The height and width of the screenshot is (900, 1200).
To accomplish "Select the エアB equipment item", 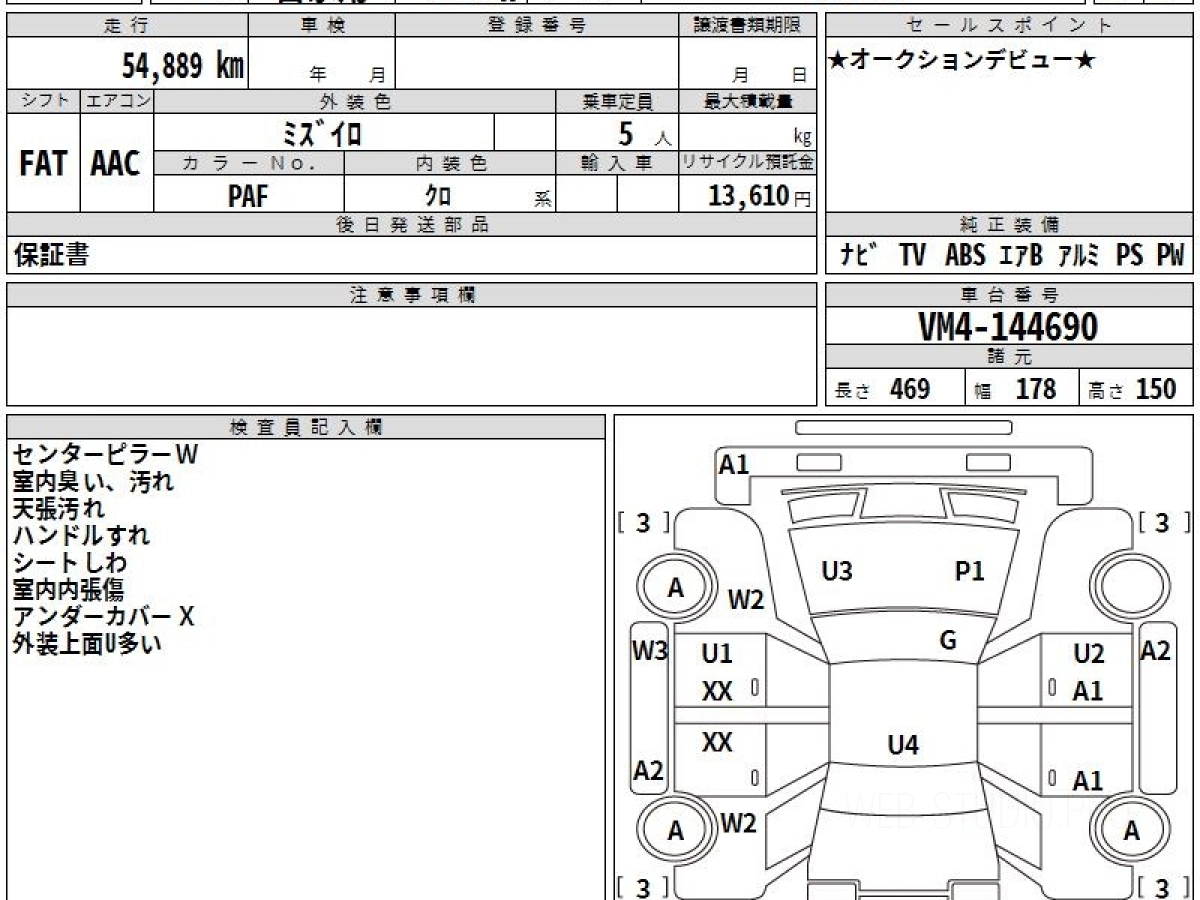I will click(1021, 255).
